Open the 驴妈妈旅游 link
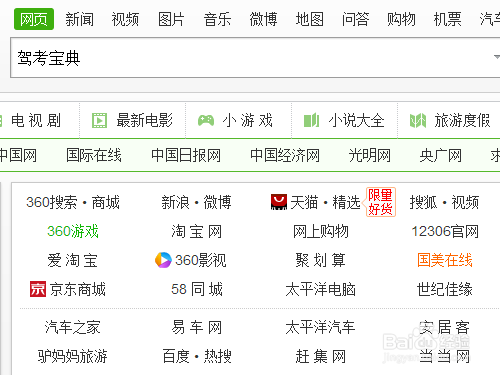The image size is (500, 375). click(72, 356)
